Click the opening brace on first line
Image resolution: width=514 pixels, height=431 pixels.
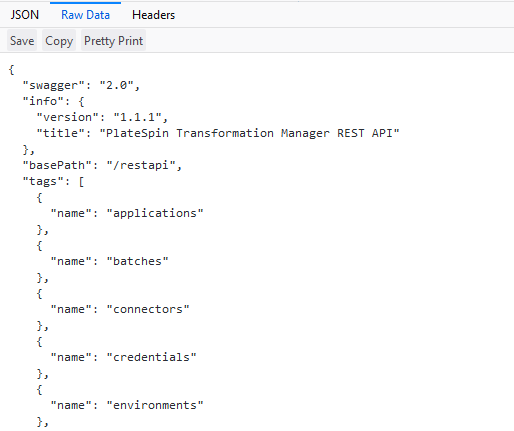(11, 70)
